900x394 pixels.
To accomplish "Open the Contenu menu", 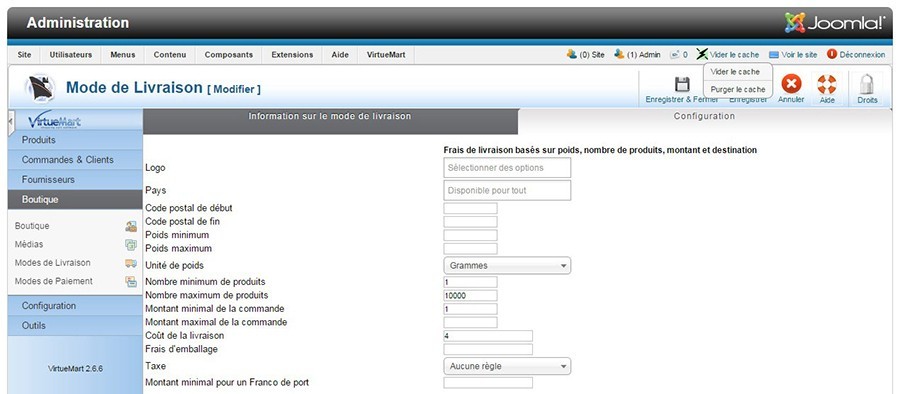I will pyautogui.click(x=170, y=55).
